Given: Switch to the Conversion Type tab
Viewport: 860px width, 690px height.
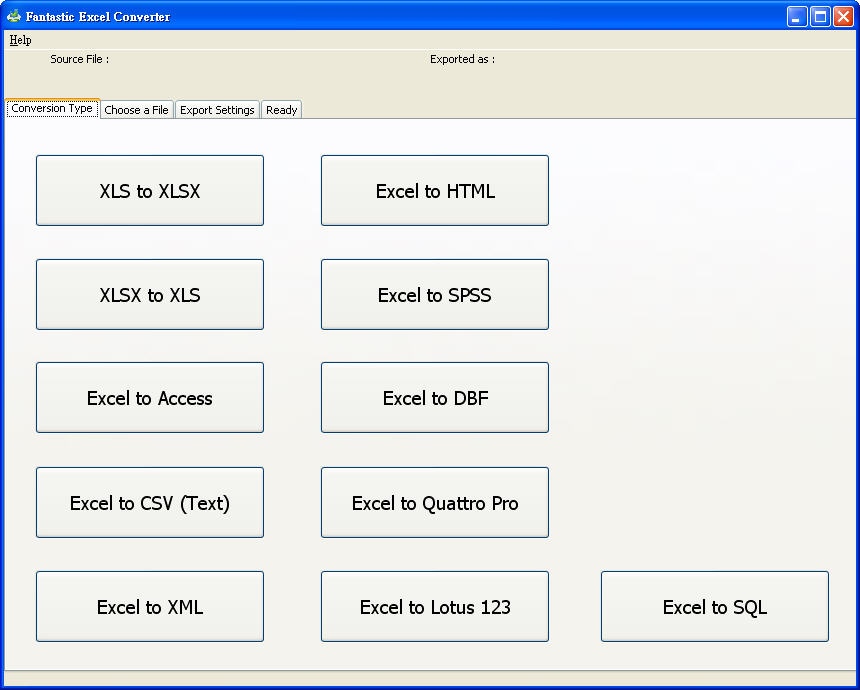Looking at the screenshot, I should [x=52, y=108].
